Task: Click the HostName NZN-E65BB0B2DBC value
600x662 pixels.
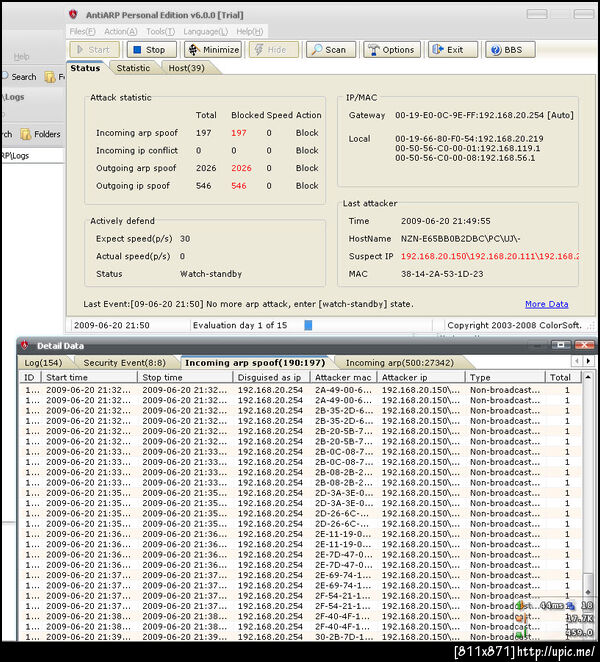Action: pyautogui.click(x=460, y=239)
